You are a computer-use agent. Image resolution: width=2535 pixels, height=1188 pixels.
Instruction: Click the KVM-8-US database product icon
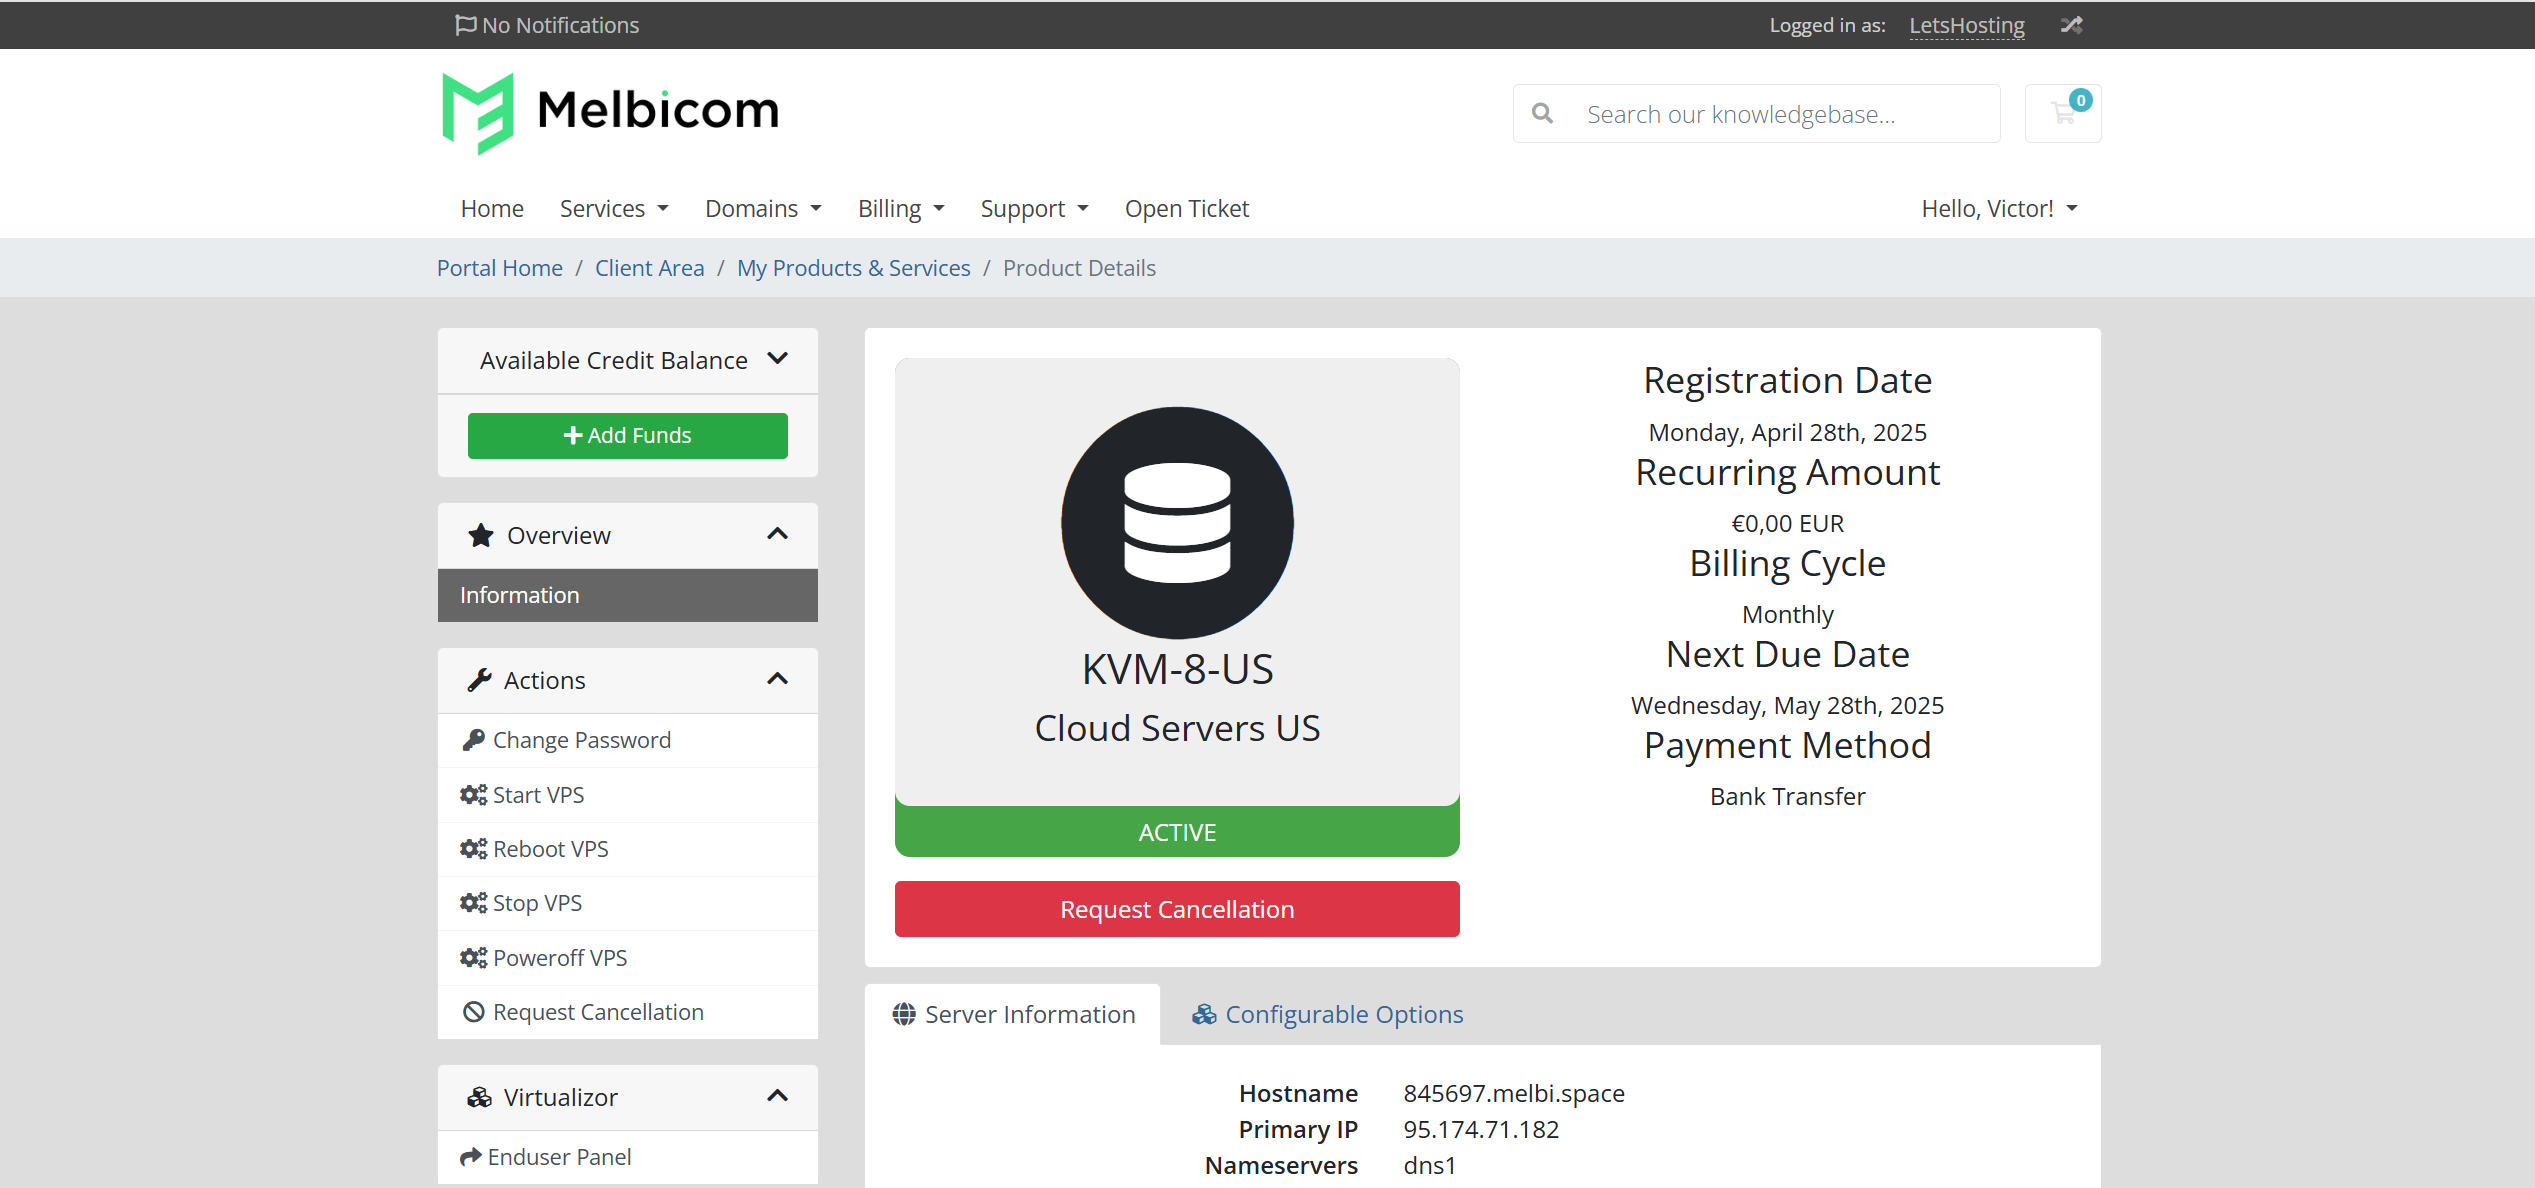point(1177,523)
